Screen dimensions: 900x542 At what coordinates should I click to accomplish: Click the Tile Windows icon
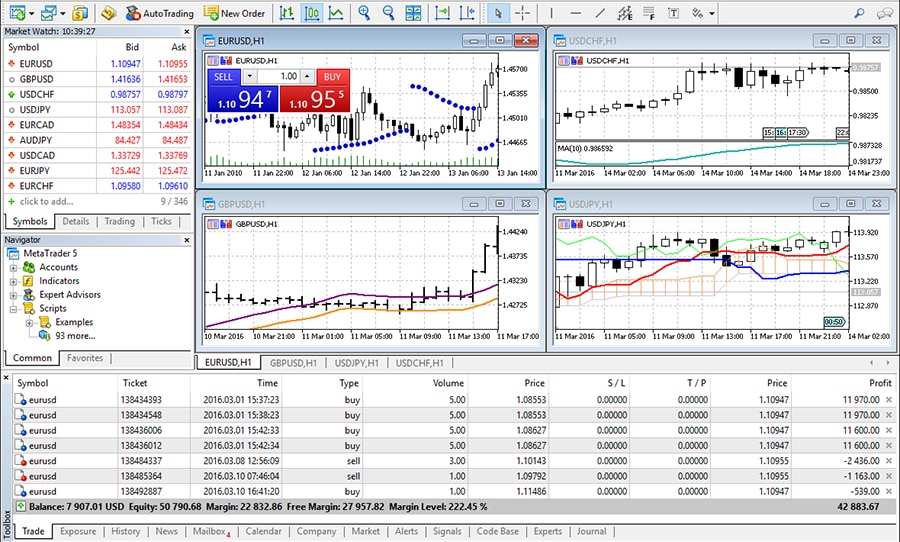tap(413, 13)
